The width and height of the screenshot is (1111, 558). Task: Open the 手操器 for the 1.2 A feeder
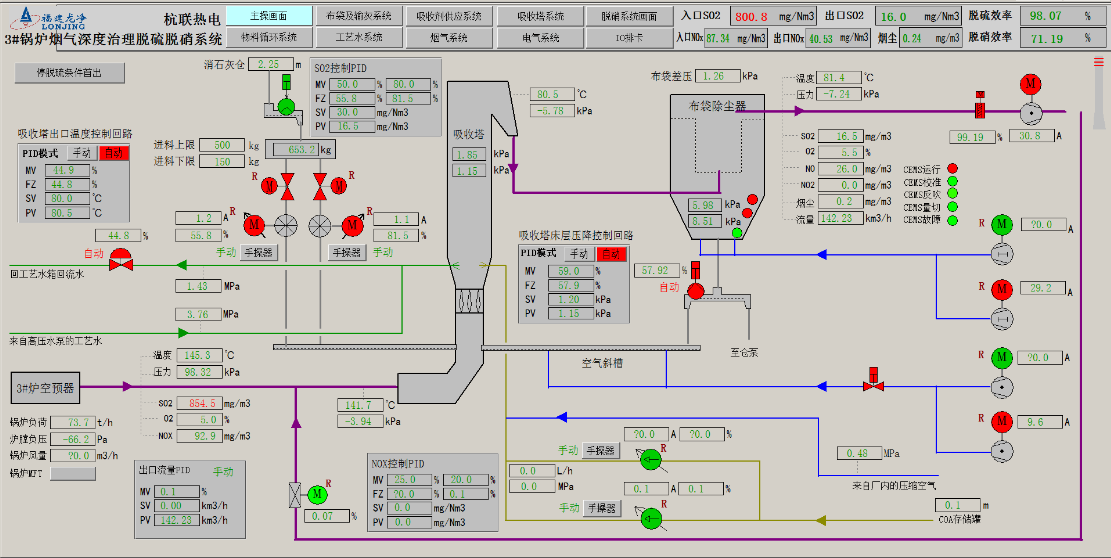pyautogui.click(x=259, y=253)
